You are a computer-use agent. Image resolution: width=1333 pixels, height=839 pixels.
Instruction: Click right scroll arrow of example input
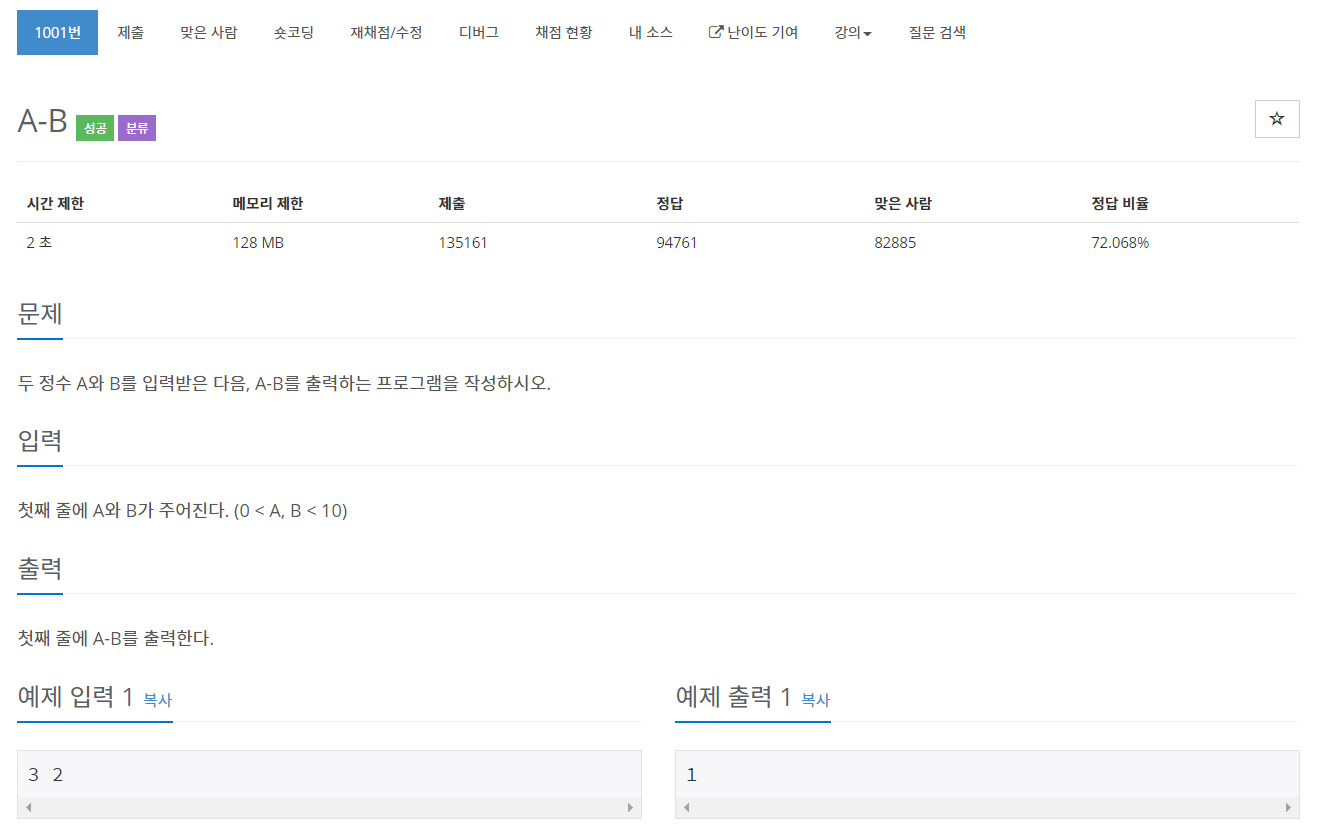(x=630, y=807)
